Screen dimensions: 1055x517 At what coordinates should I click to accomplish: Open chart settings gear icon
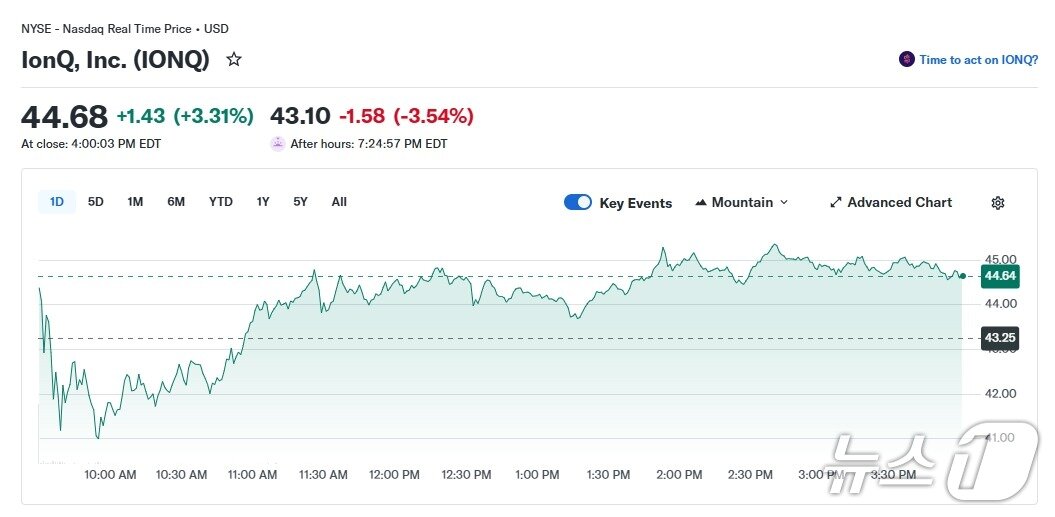point(997,203)
